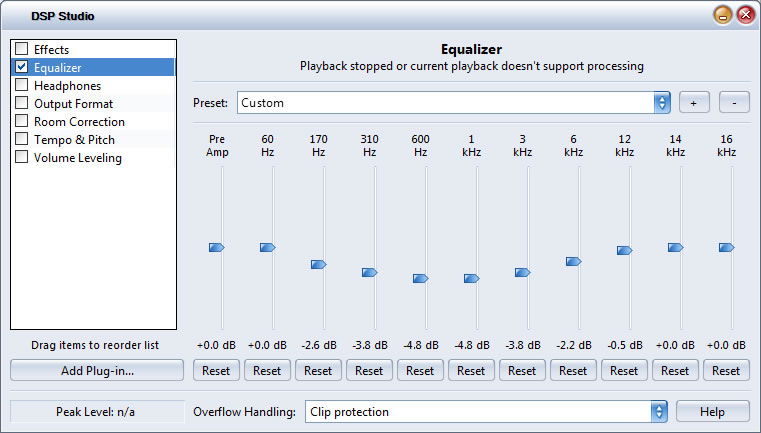The image size is (761, 433).
Task: Close the DSP Studio window
Action: [x=745, y=15]
